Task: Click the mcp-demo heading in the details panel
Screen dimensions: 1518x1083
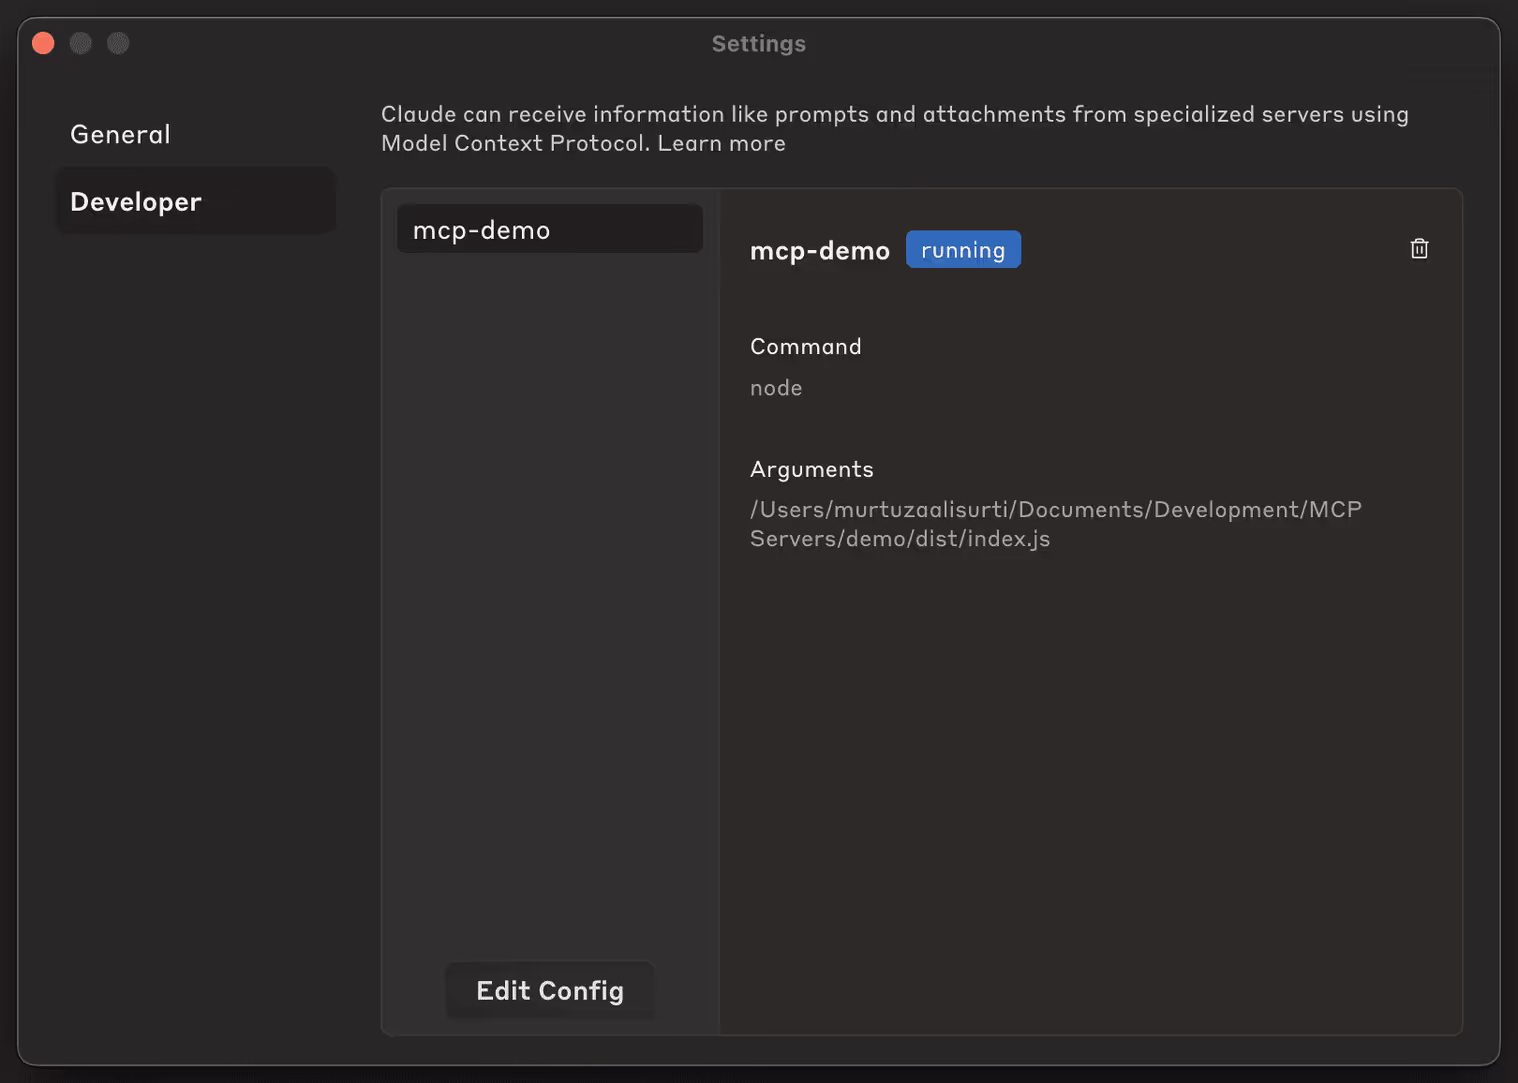Action: (819, 250)
